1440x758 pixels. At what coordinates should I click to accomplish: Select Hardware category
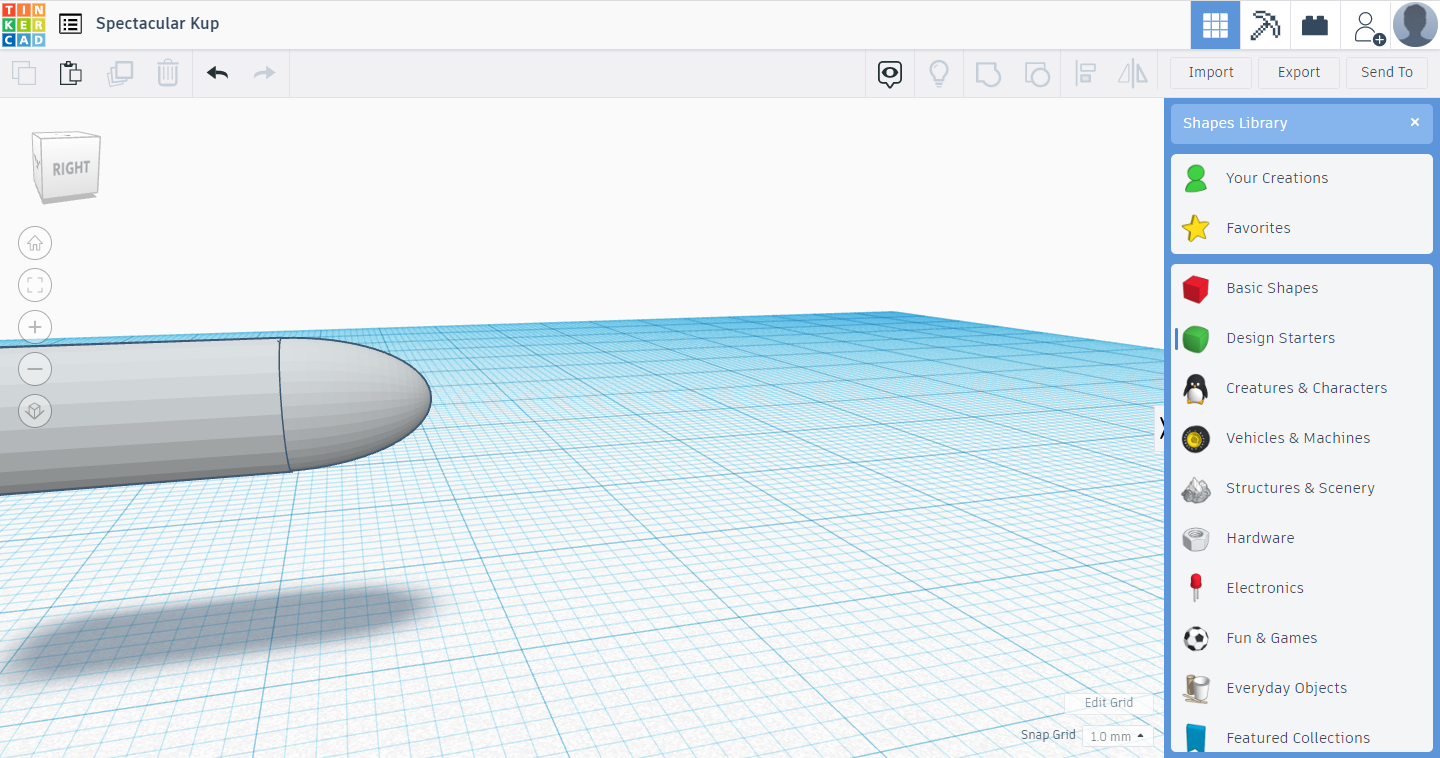[1302, 538]
